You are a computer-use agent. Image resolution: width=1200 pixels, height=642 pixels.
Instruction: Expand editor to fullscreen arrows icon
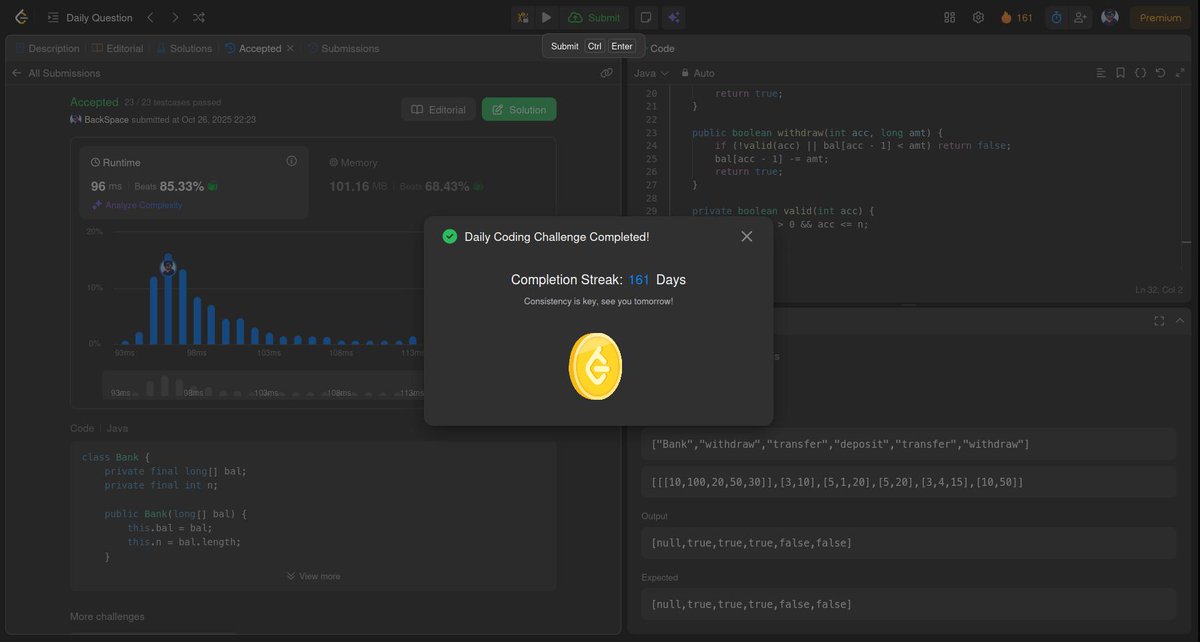[x=1181, y=73]
